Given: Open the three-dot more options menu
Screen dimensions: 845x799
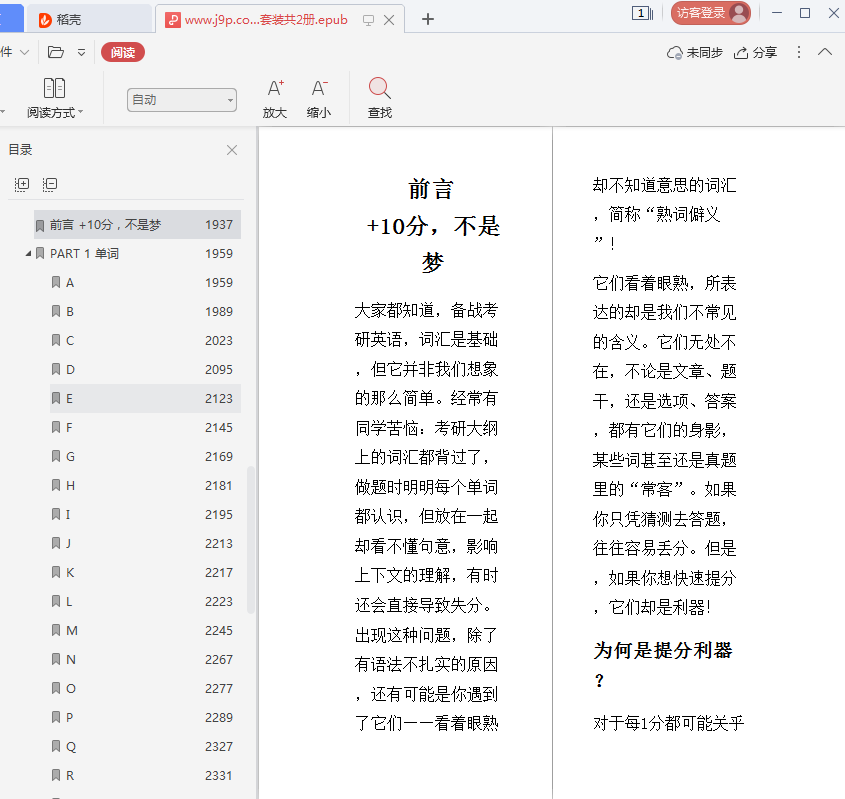Looking at the screenshot, I should pyautogui.click(x=799, y=53).
